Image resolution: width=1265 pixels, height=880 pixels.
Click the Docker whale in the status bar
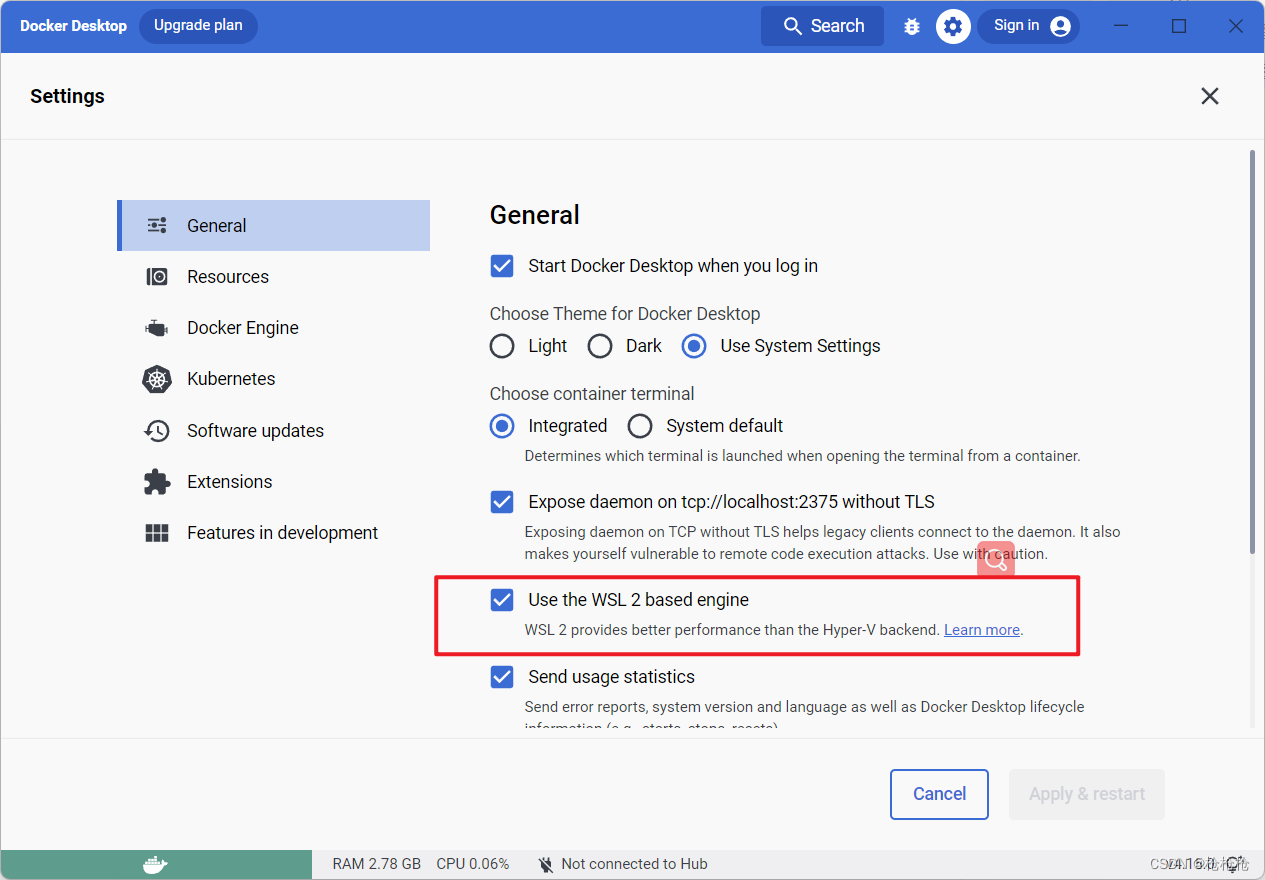[x=156, y=864]
